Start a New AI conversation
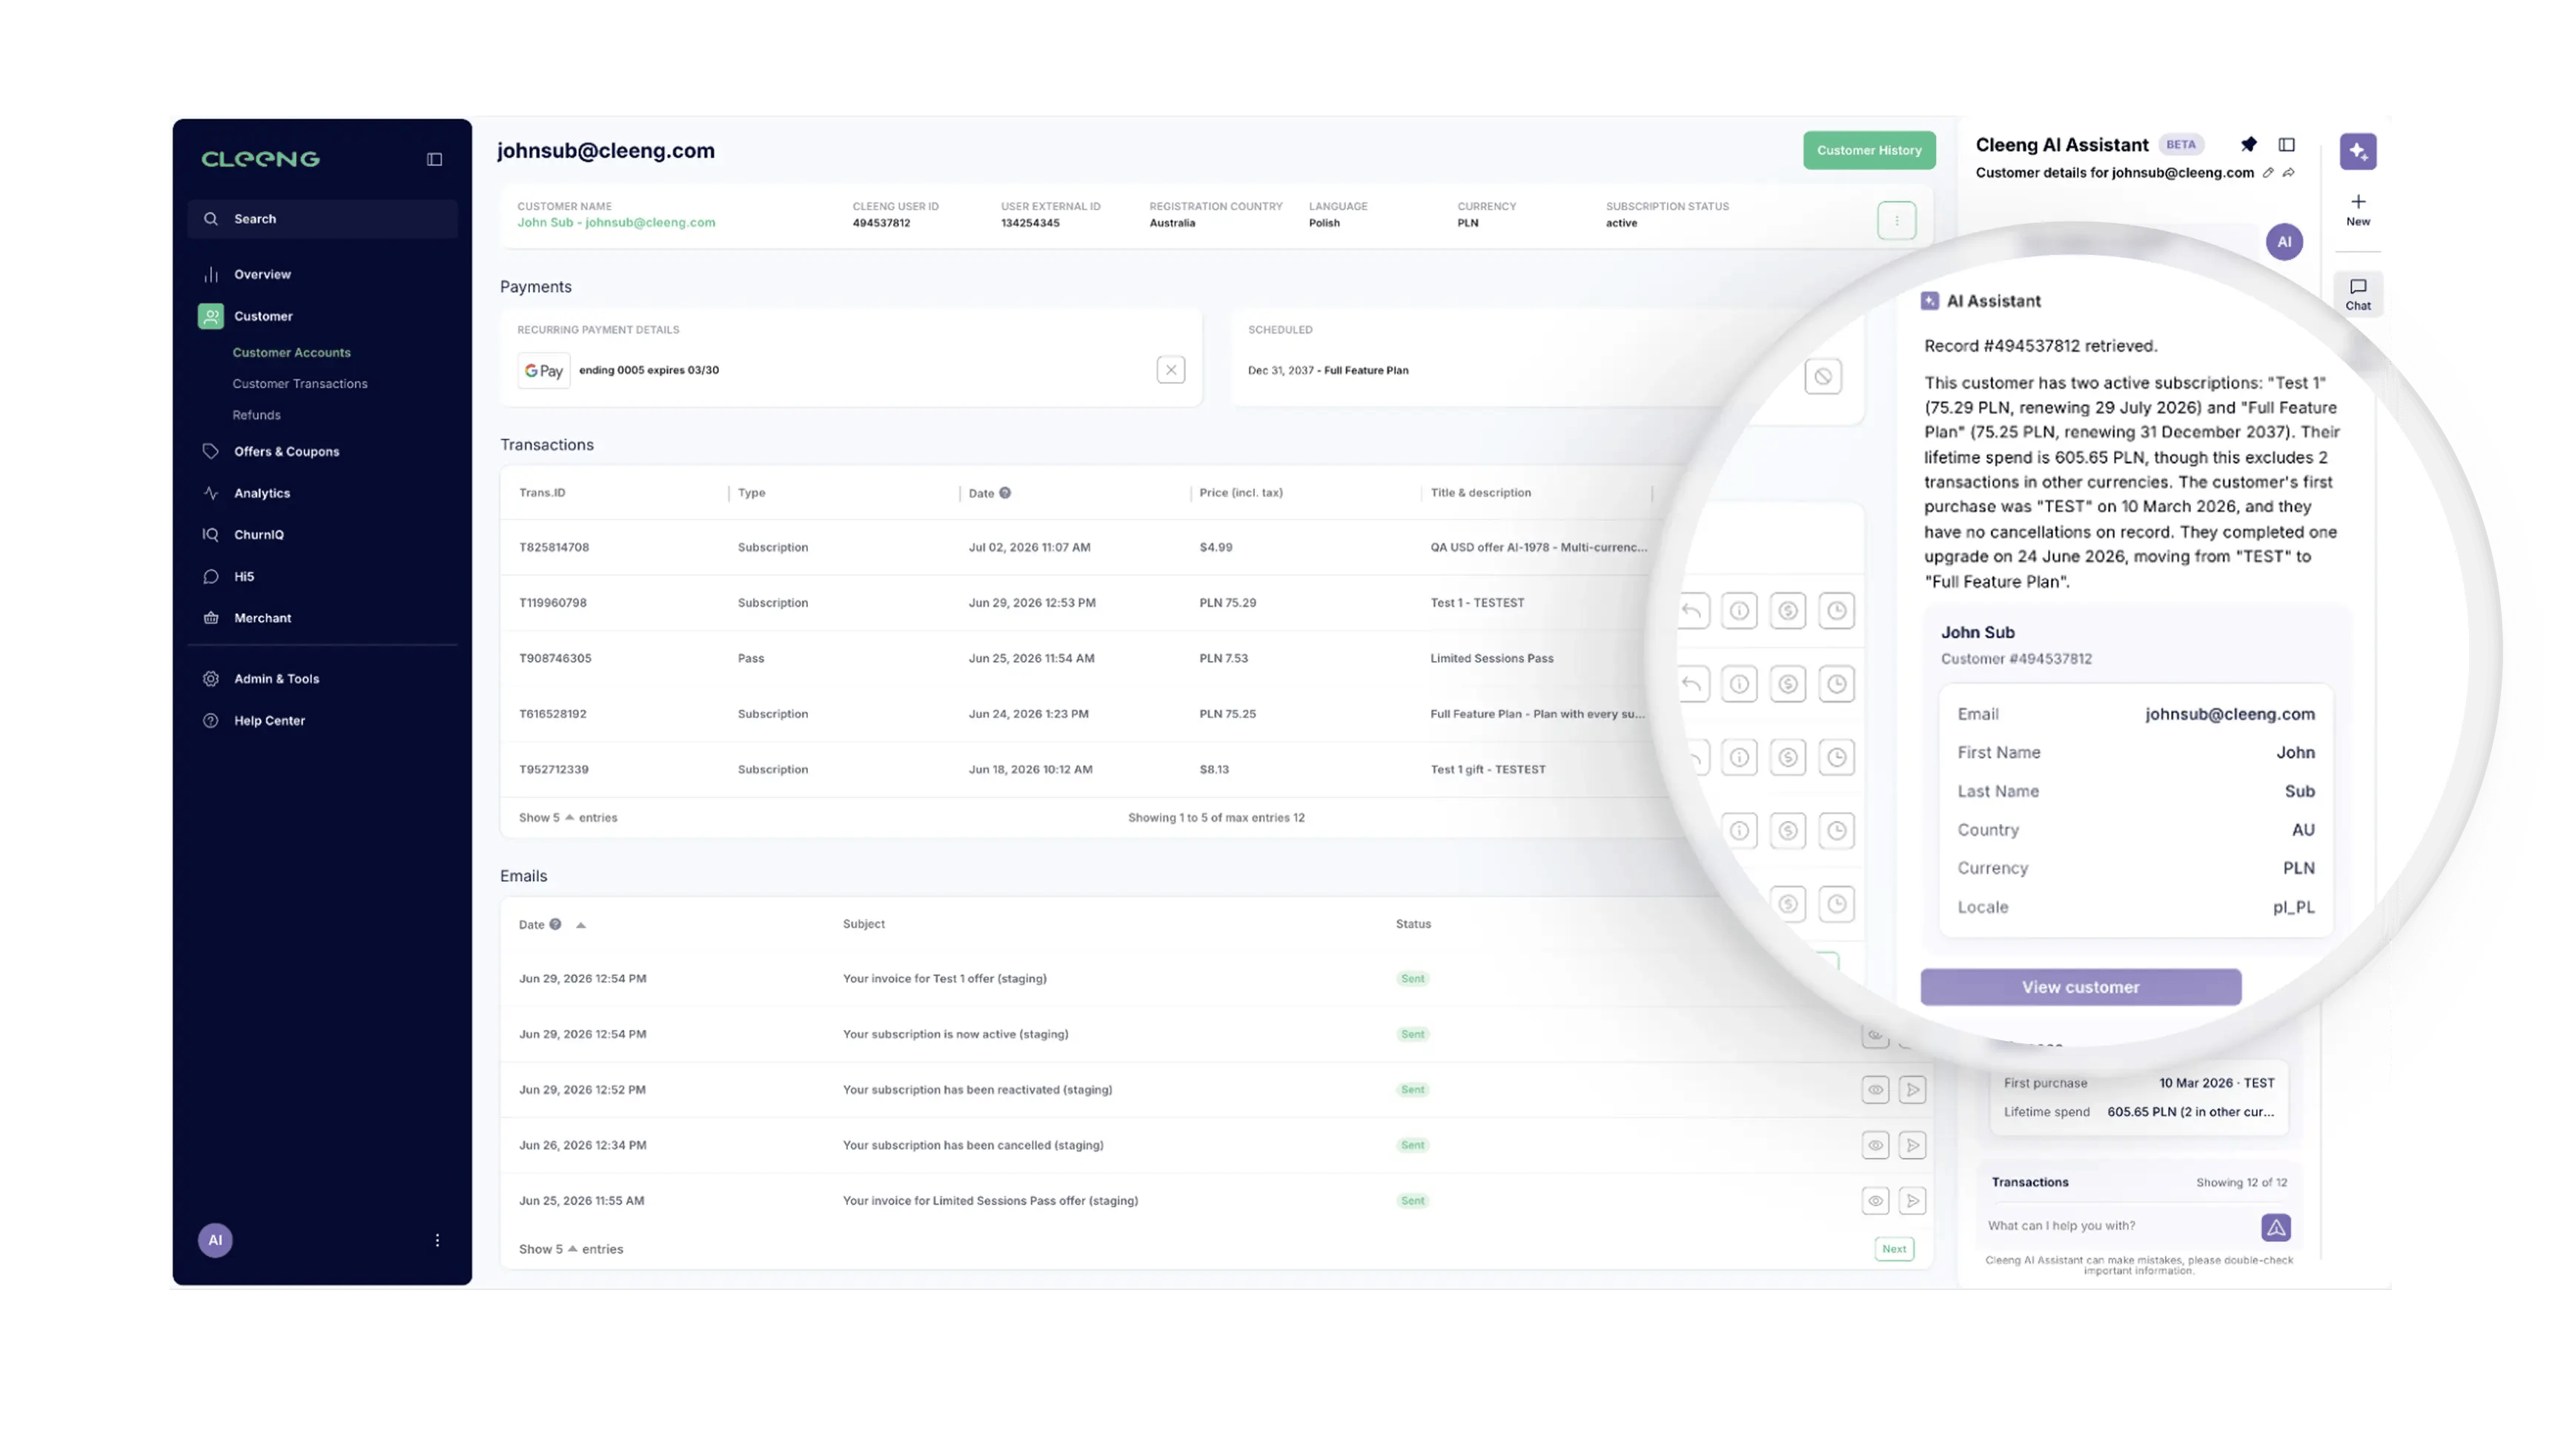 (2357, 210)
